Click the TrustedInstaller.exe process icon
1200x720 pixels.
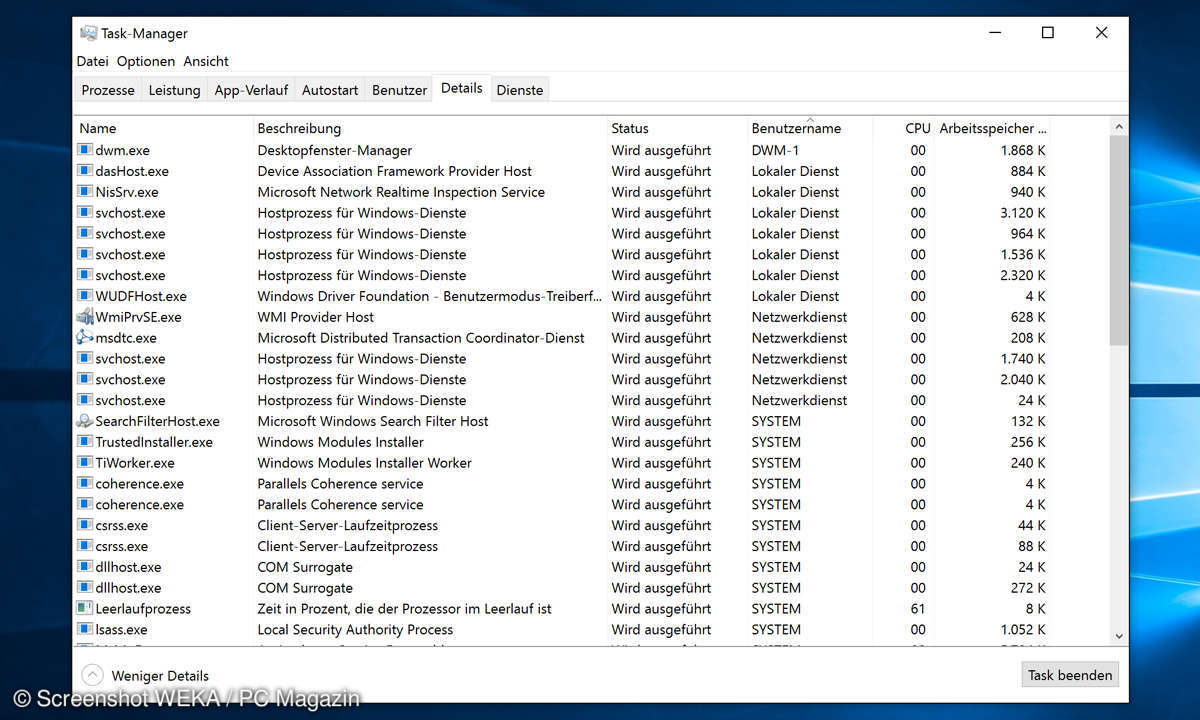(x=86, y=442)
